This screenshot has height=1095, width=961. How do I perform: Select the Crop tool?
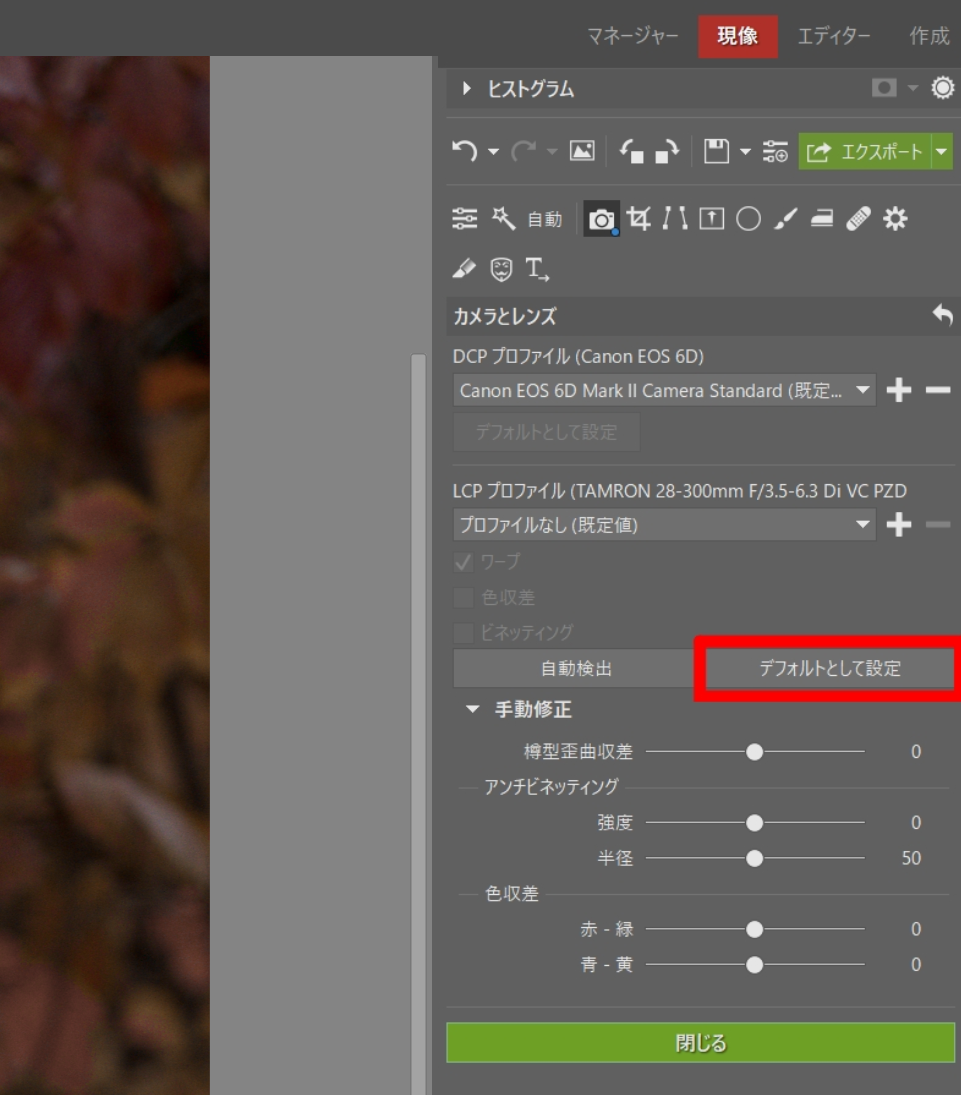pyautogui.click(x=638, y=219)
